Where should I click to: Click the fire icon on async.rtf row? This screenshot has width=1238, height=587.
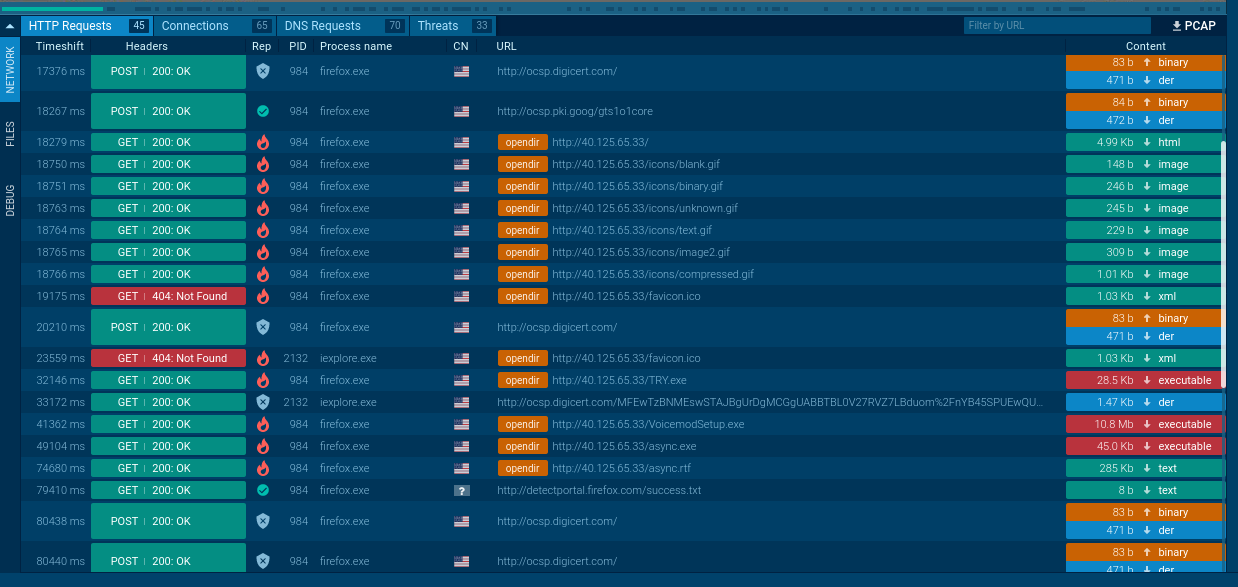[263, 468]
